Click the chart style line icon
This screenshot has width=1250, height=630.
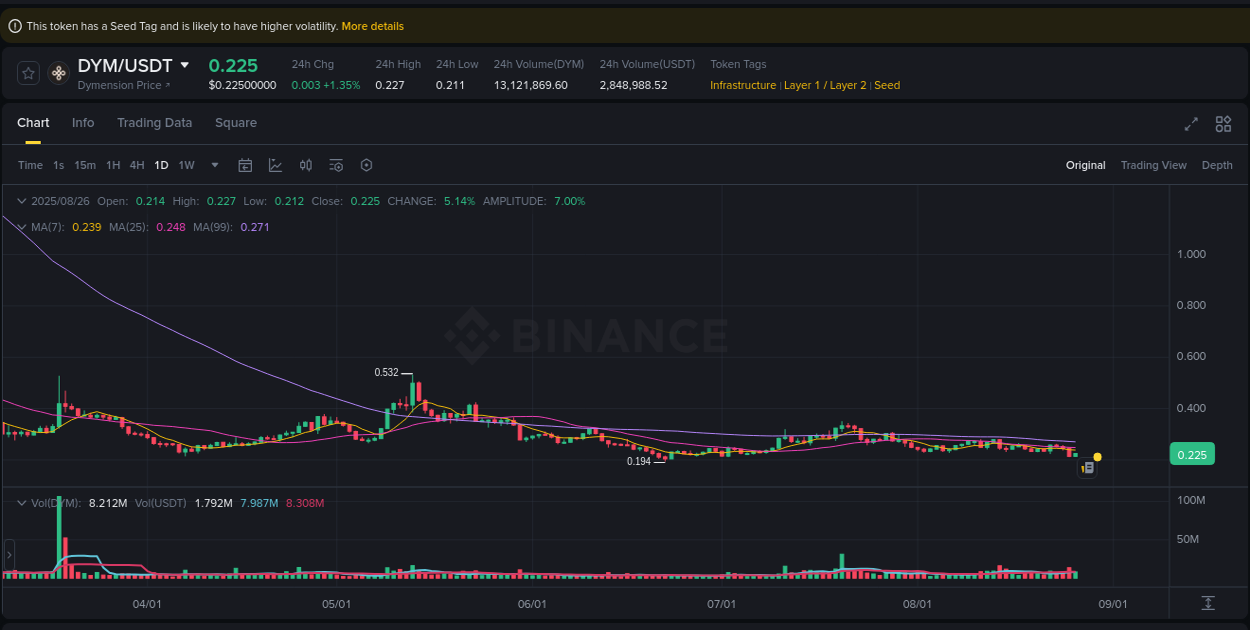(275, 164)
